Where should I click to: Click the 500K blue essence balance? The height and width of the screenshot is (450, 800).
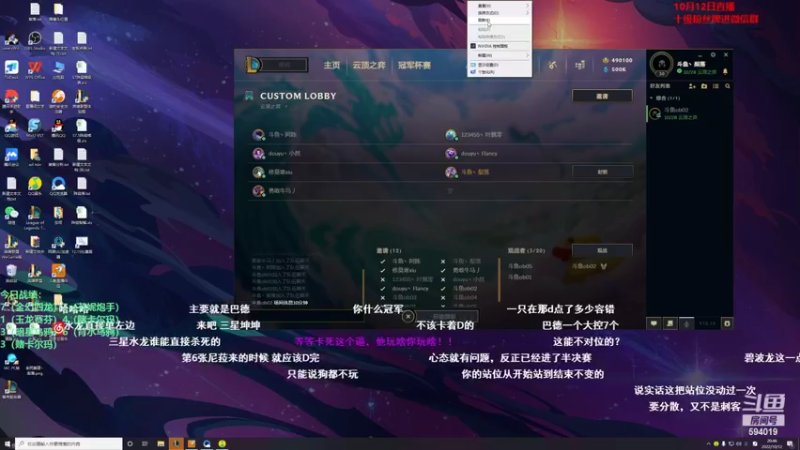pyautogui.click(x=615, y=69)
